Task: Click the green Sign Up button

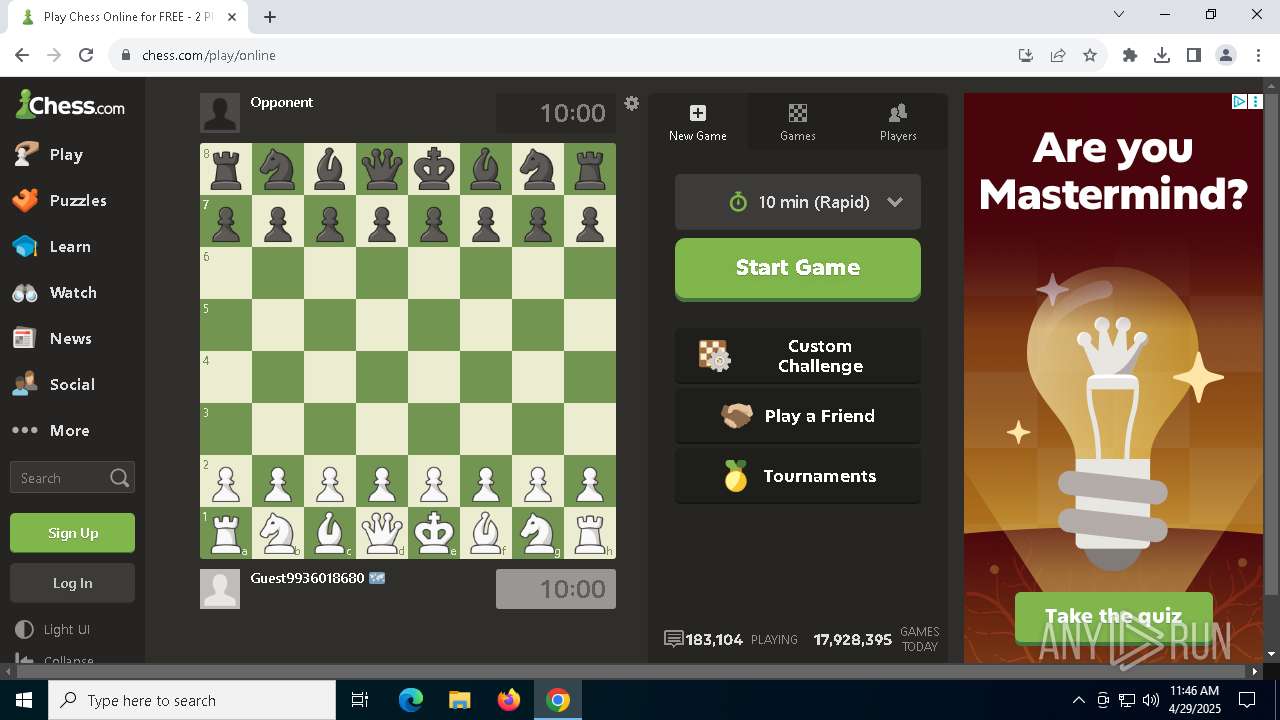Action: tap(72, 533)
